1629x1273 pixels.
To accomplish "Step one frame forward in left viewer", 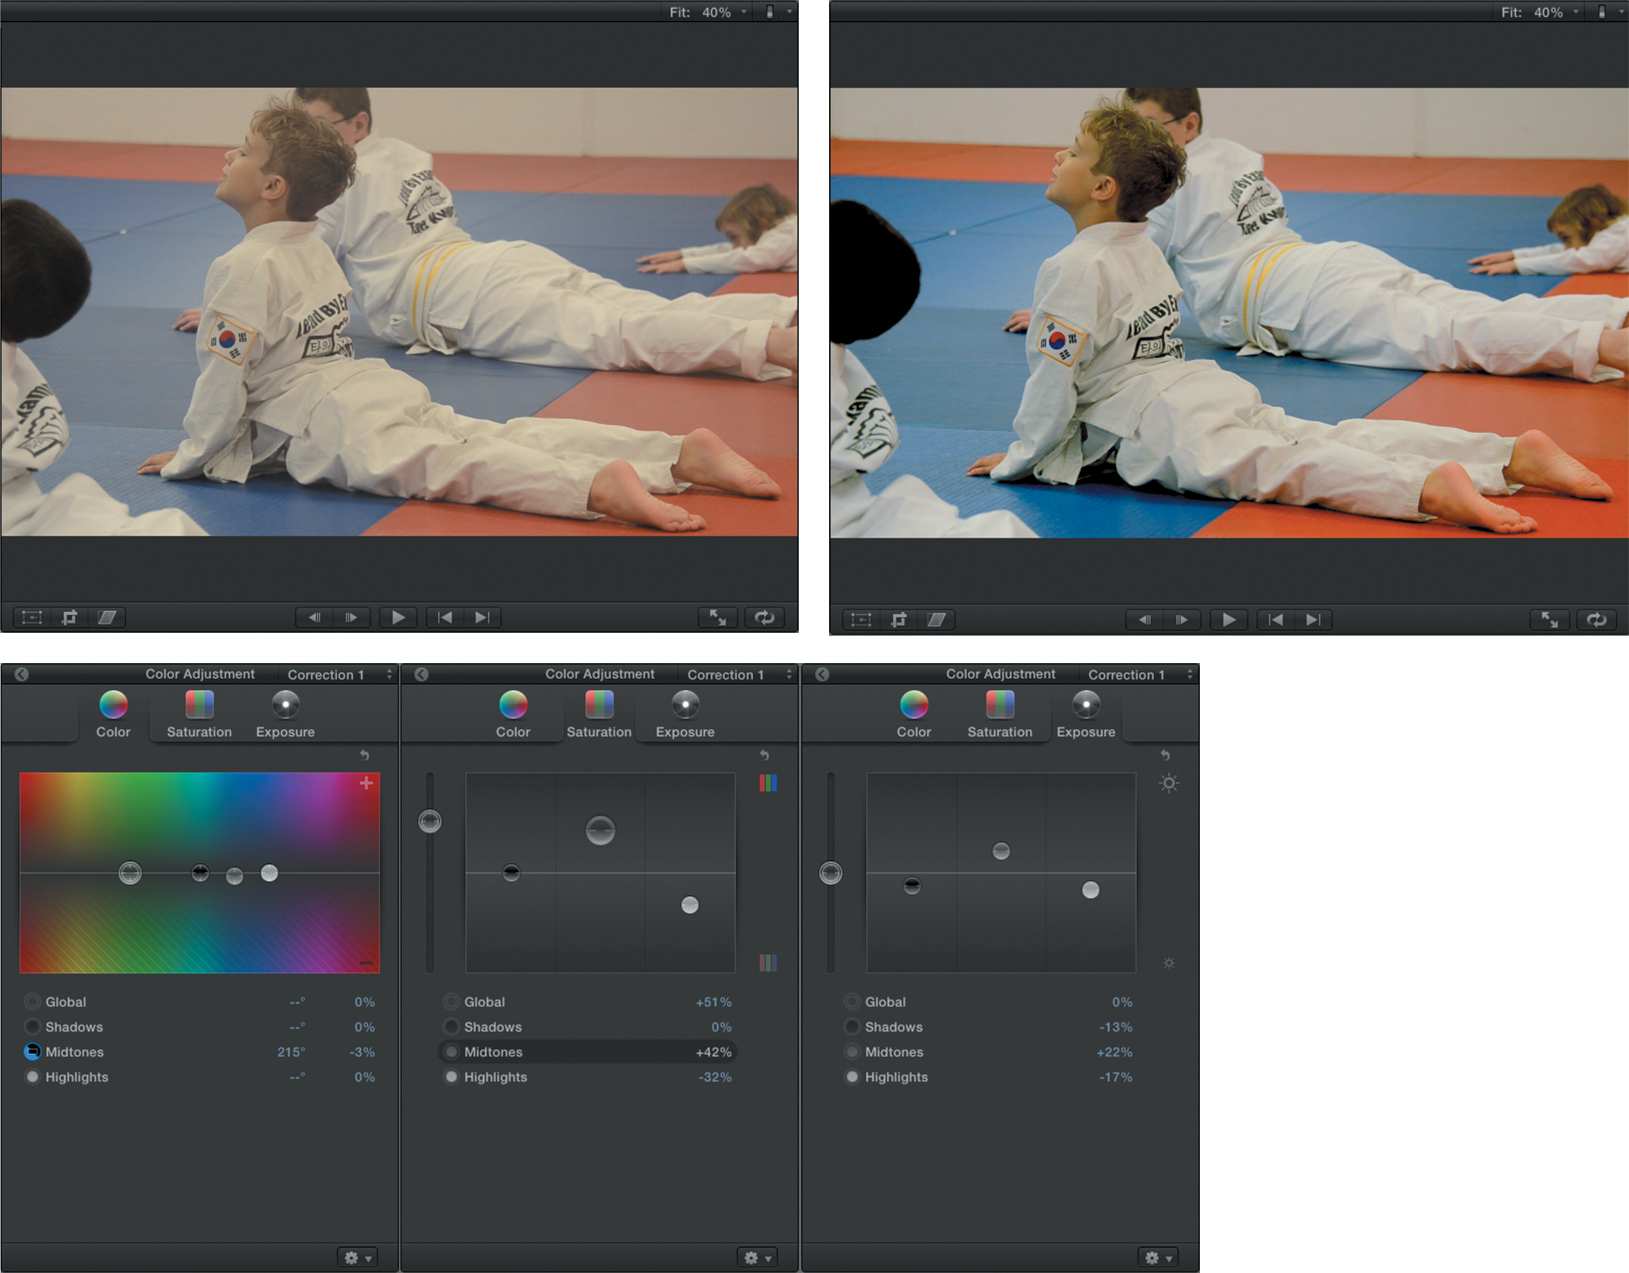I will click(x=351, y=617).
